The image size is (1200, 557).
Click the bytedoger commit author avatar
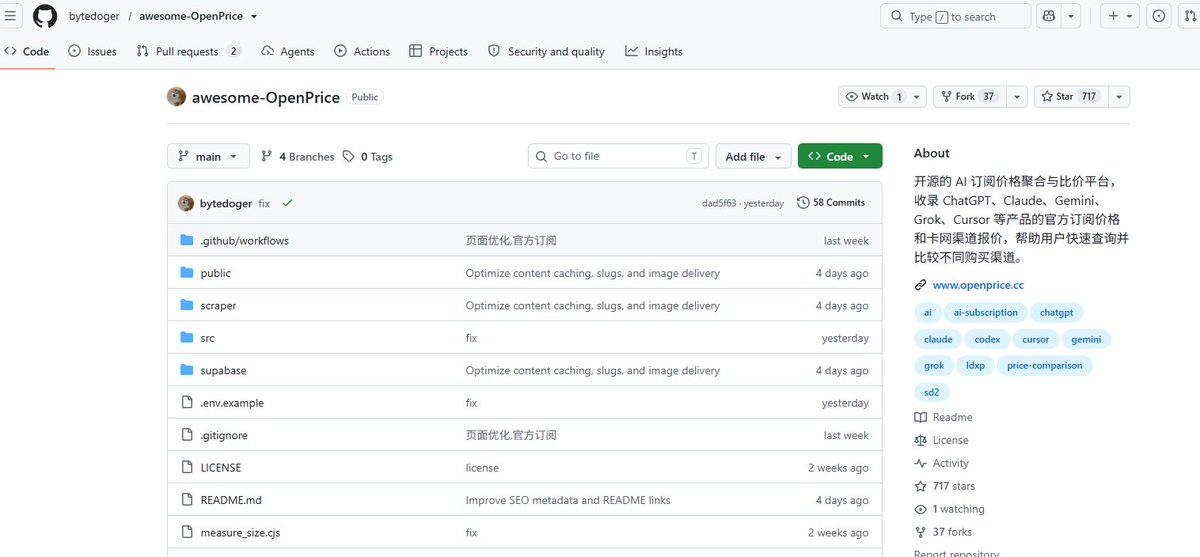(186, 203)
